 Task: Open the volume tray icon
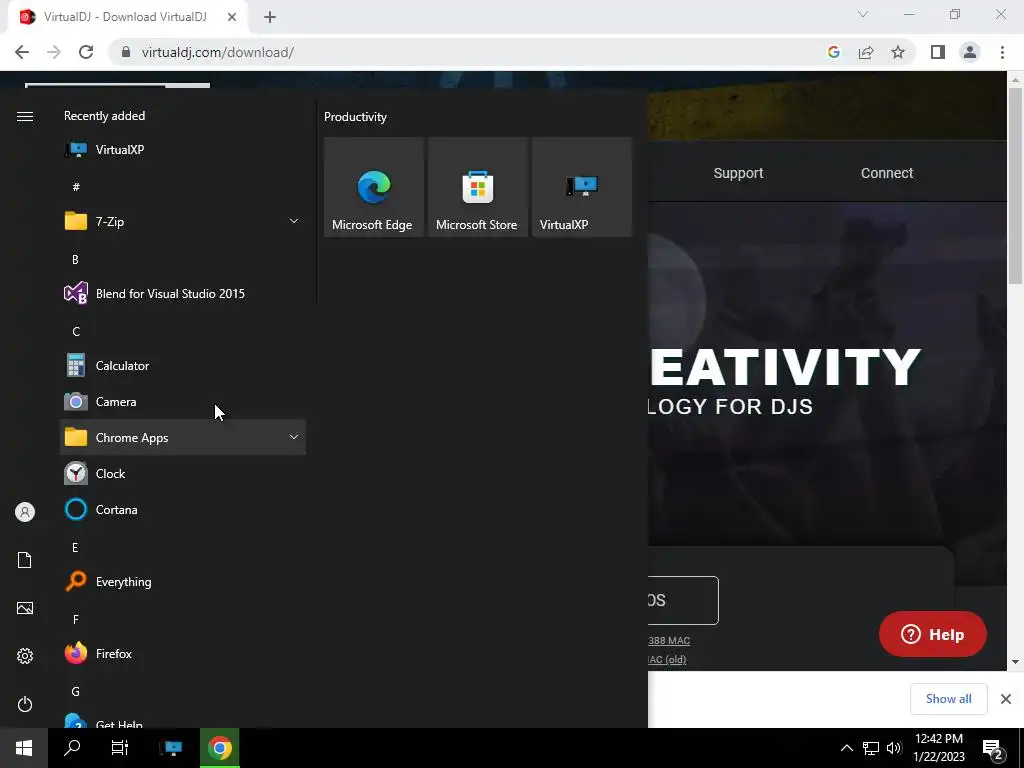(894, 748)
